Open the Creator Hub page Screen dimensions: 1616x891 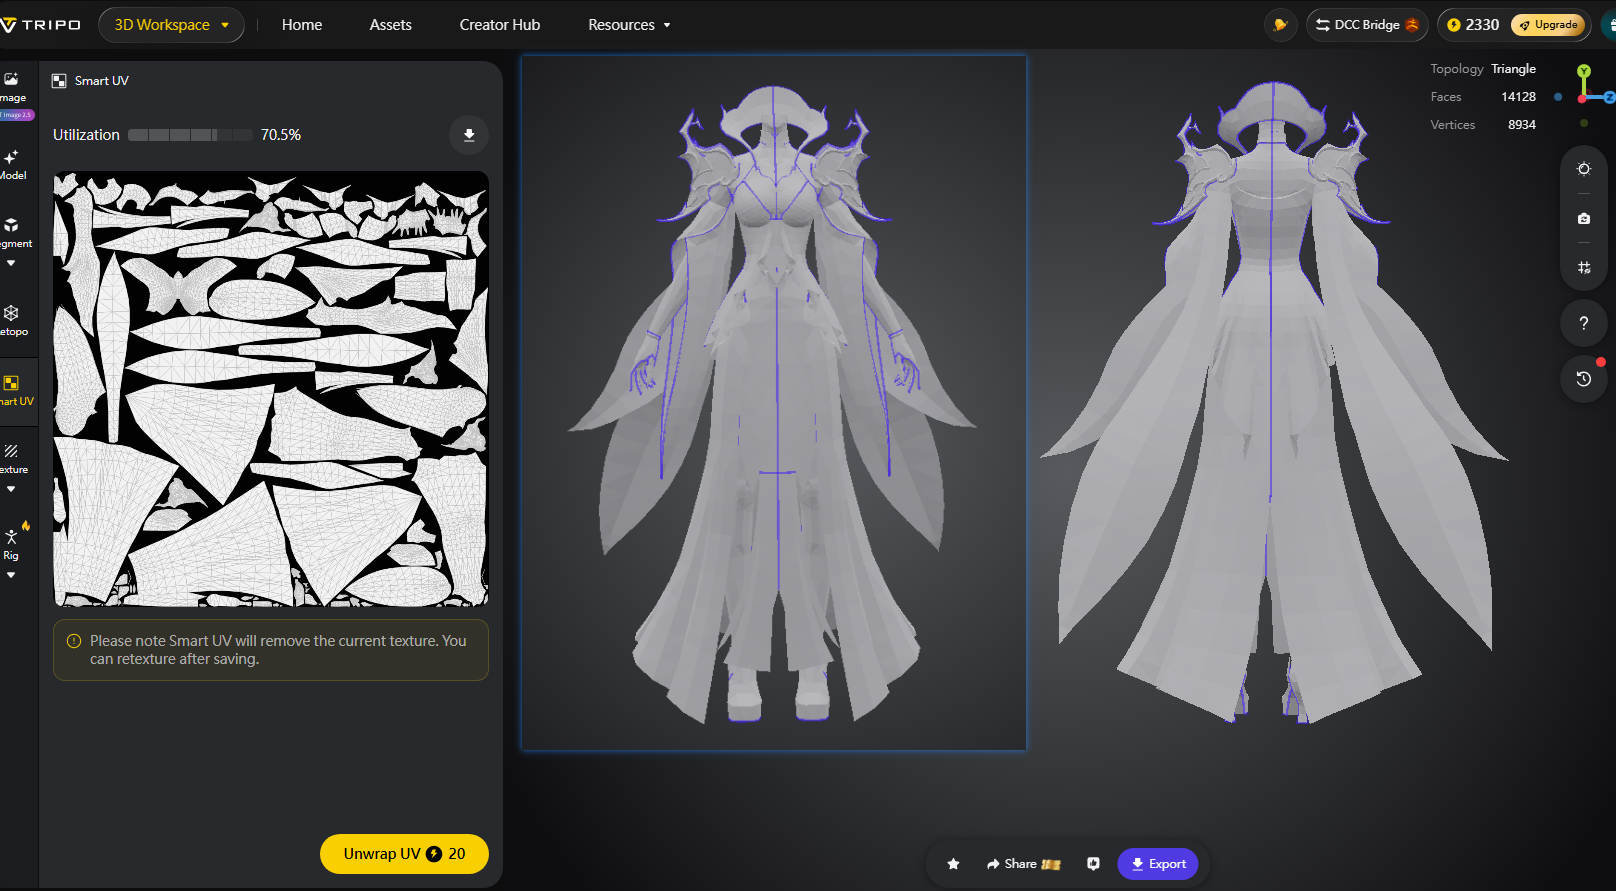coord(500,25)
